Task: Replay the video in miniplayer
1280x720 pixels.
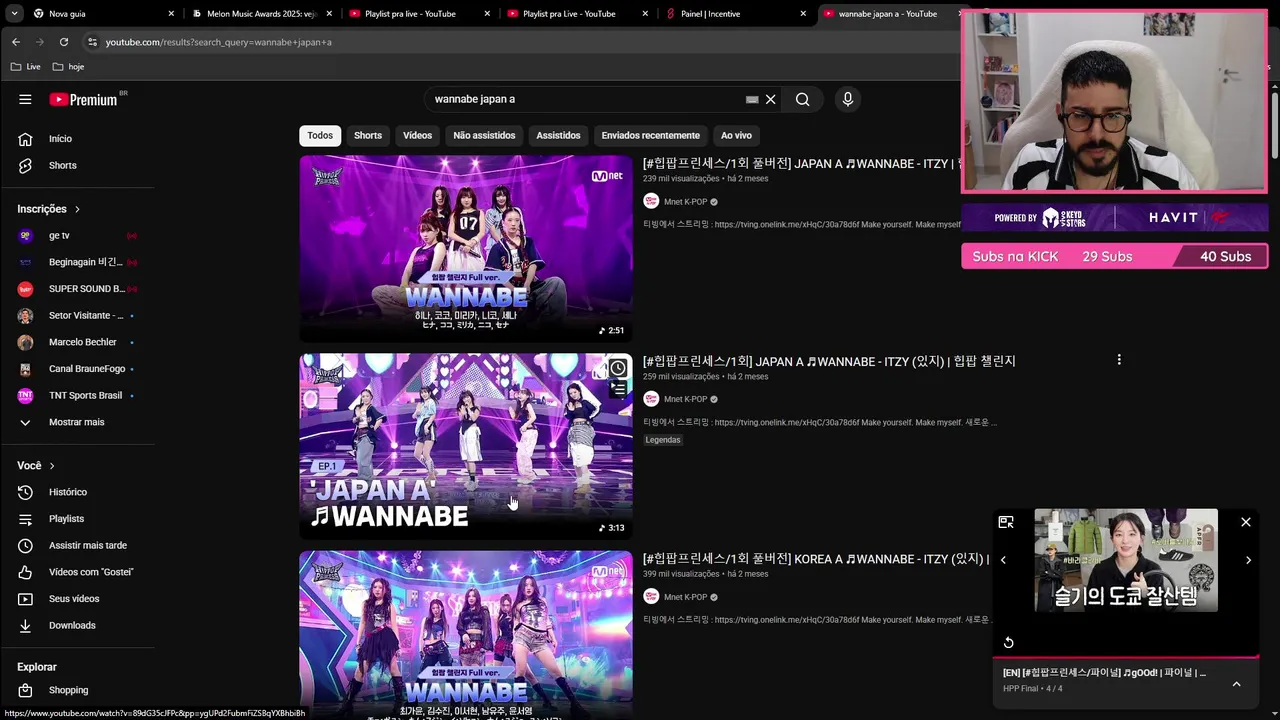Action: [1009, 642]
